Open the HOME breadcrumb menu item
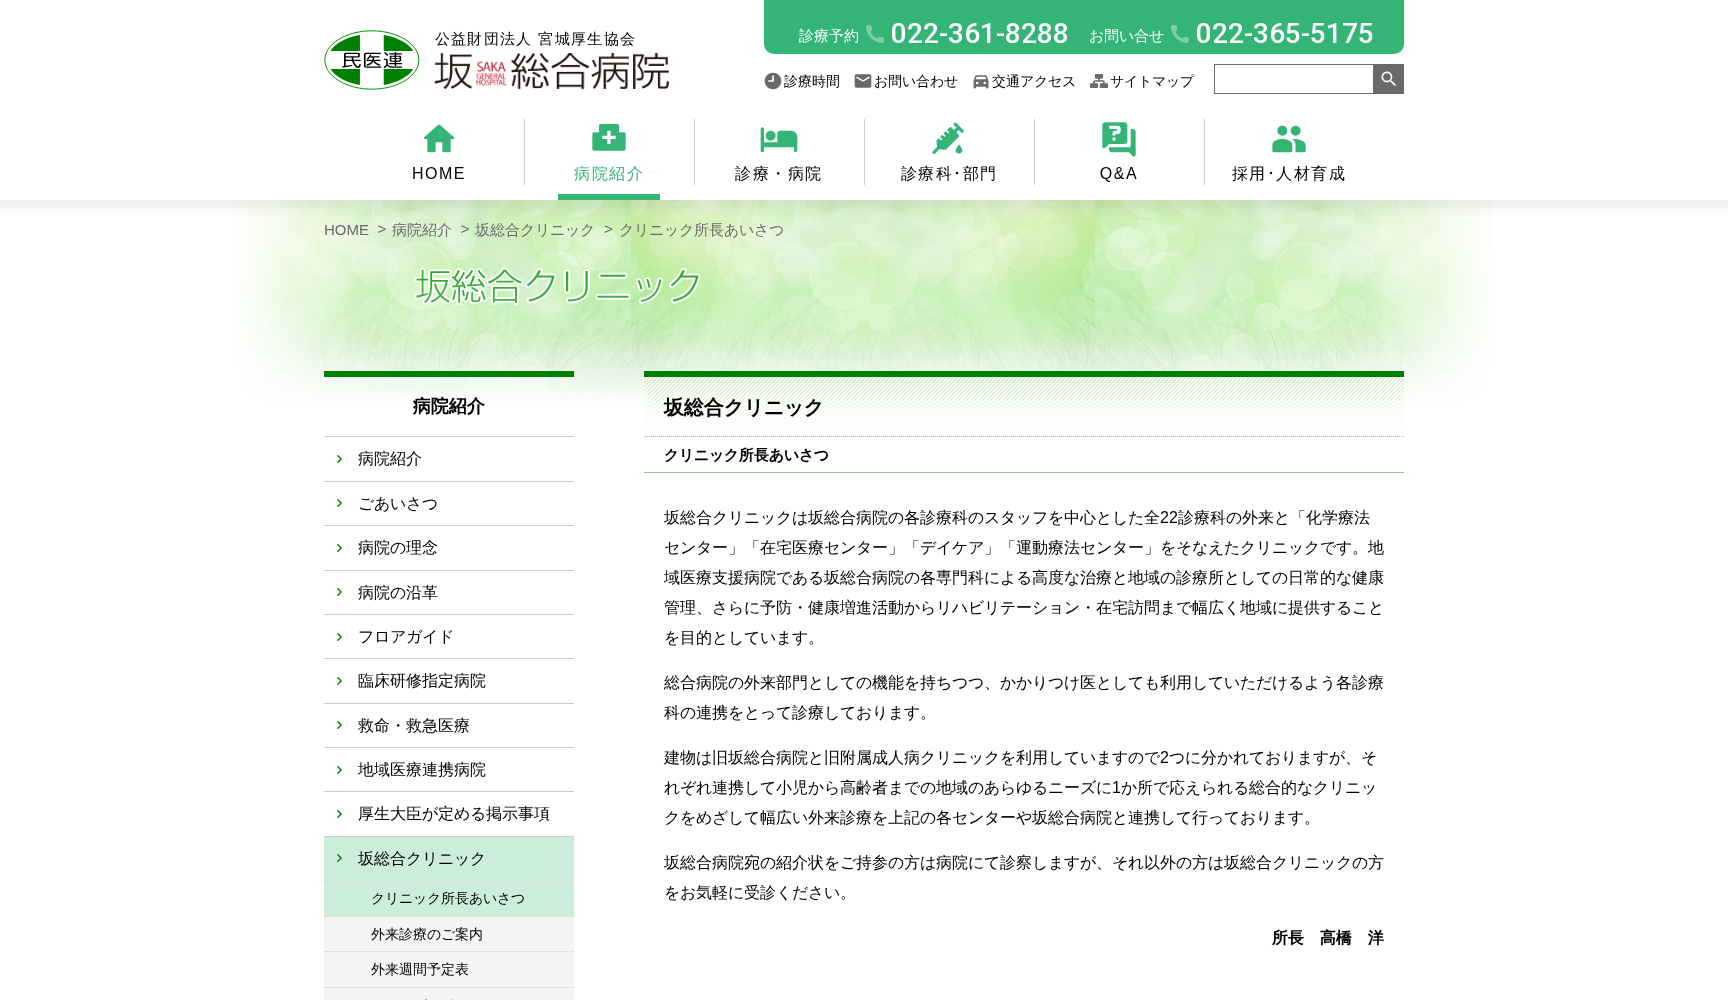This screenshot has width=1728, height=1000. point(346,230)
